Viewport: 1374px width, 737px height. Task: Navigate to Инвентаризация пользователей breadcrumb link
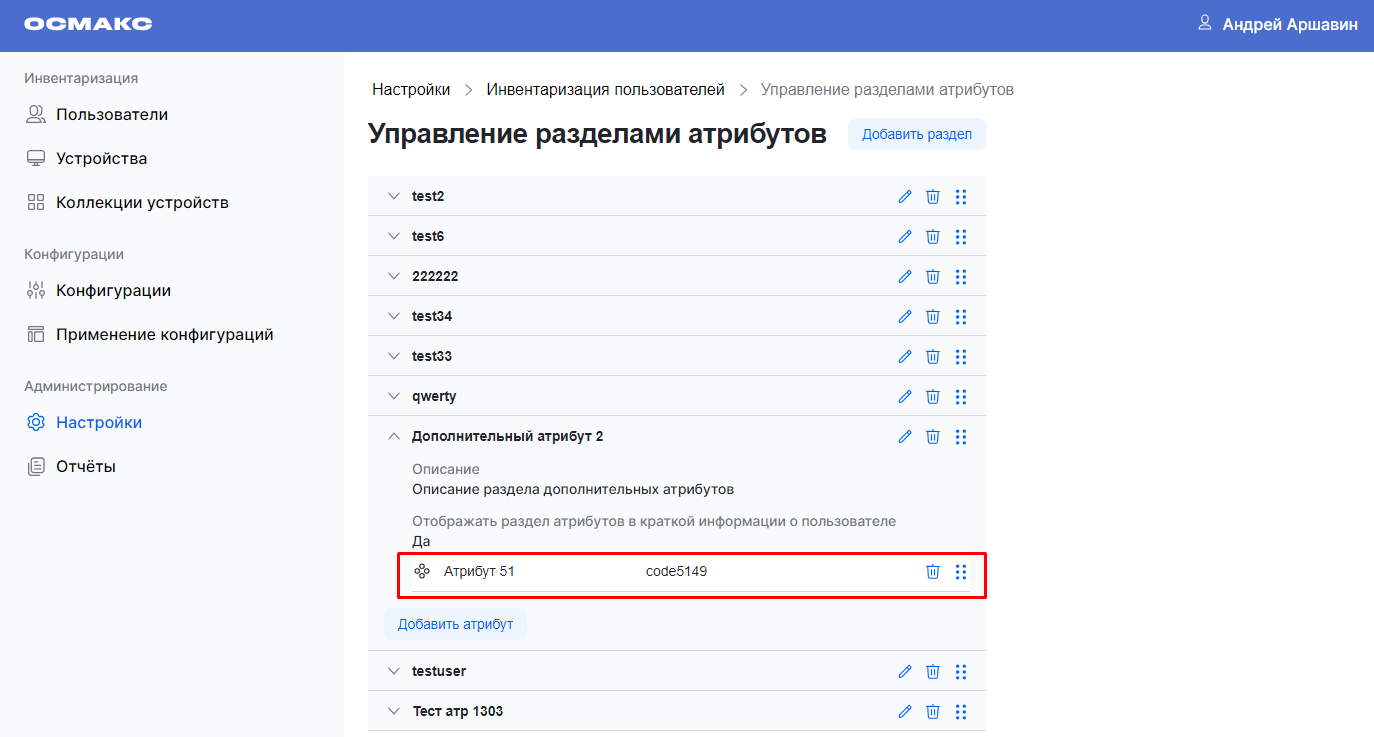point(605,90)
